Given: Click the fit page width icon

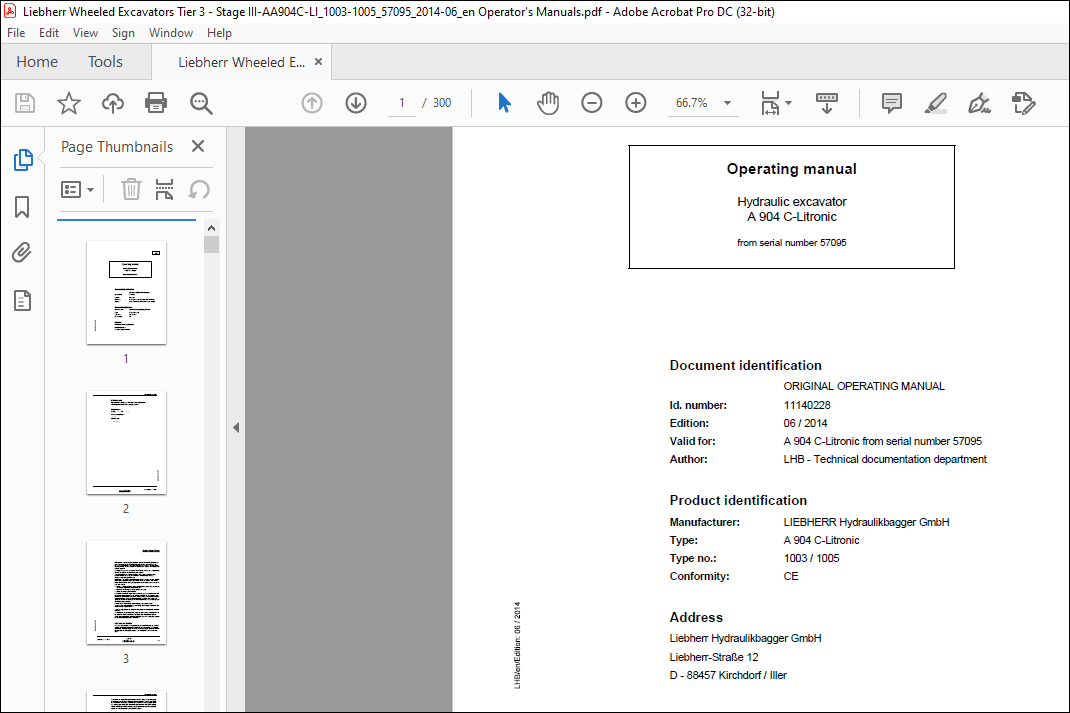Looking at the screenshot, I should tap(770, 103).
